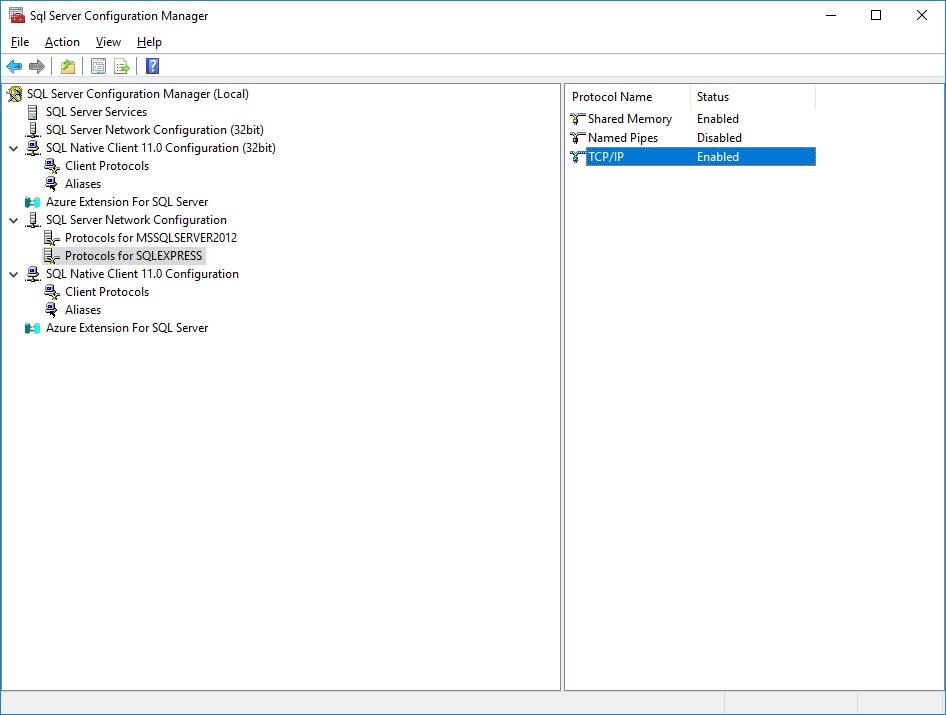
Task: Click the Export List toolbar icon
Action: [x=122, y=66]
